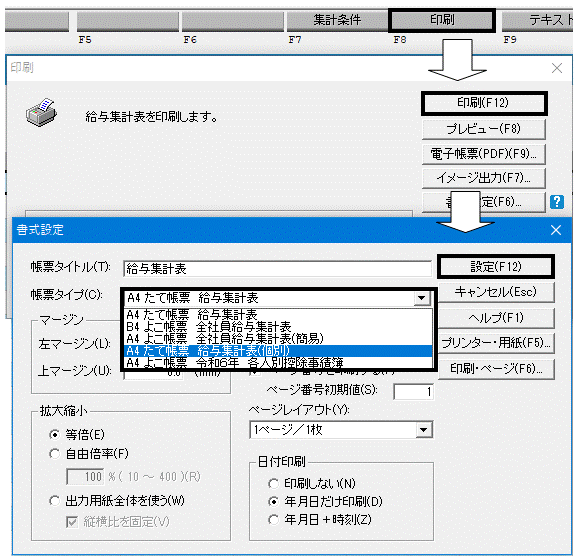Image resolution: width=579 pixels, height=560 pixels.
Task: Toggle the 縦横比を固定(V) checkbox
Action: coord(72,522)
